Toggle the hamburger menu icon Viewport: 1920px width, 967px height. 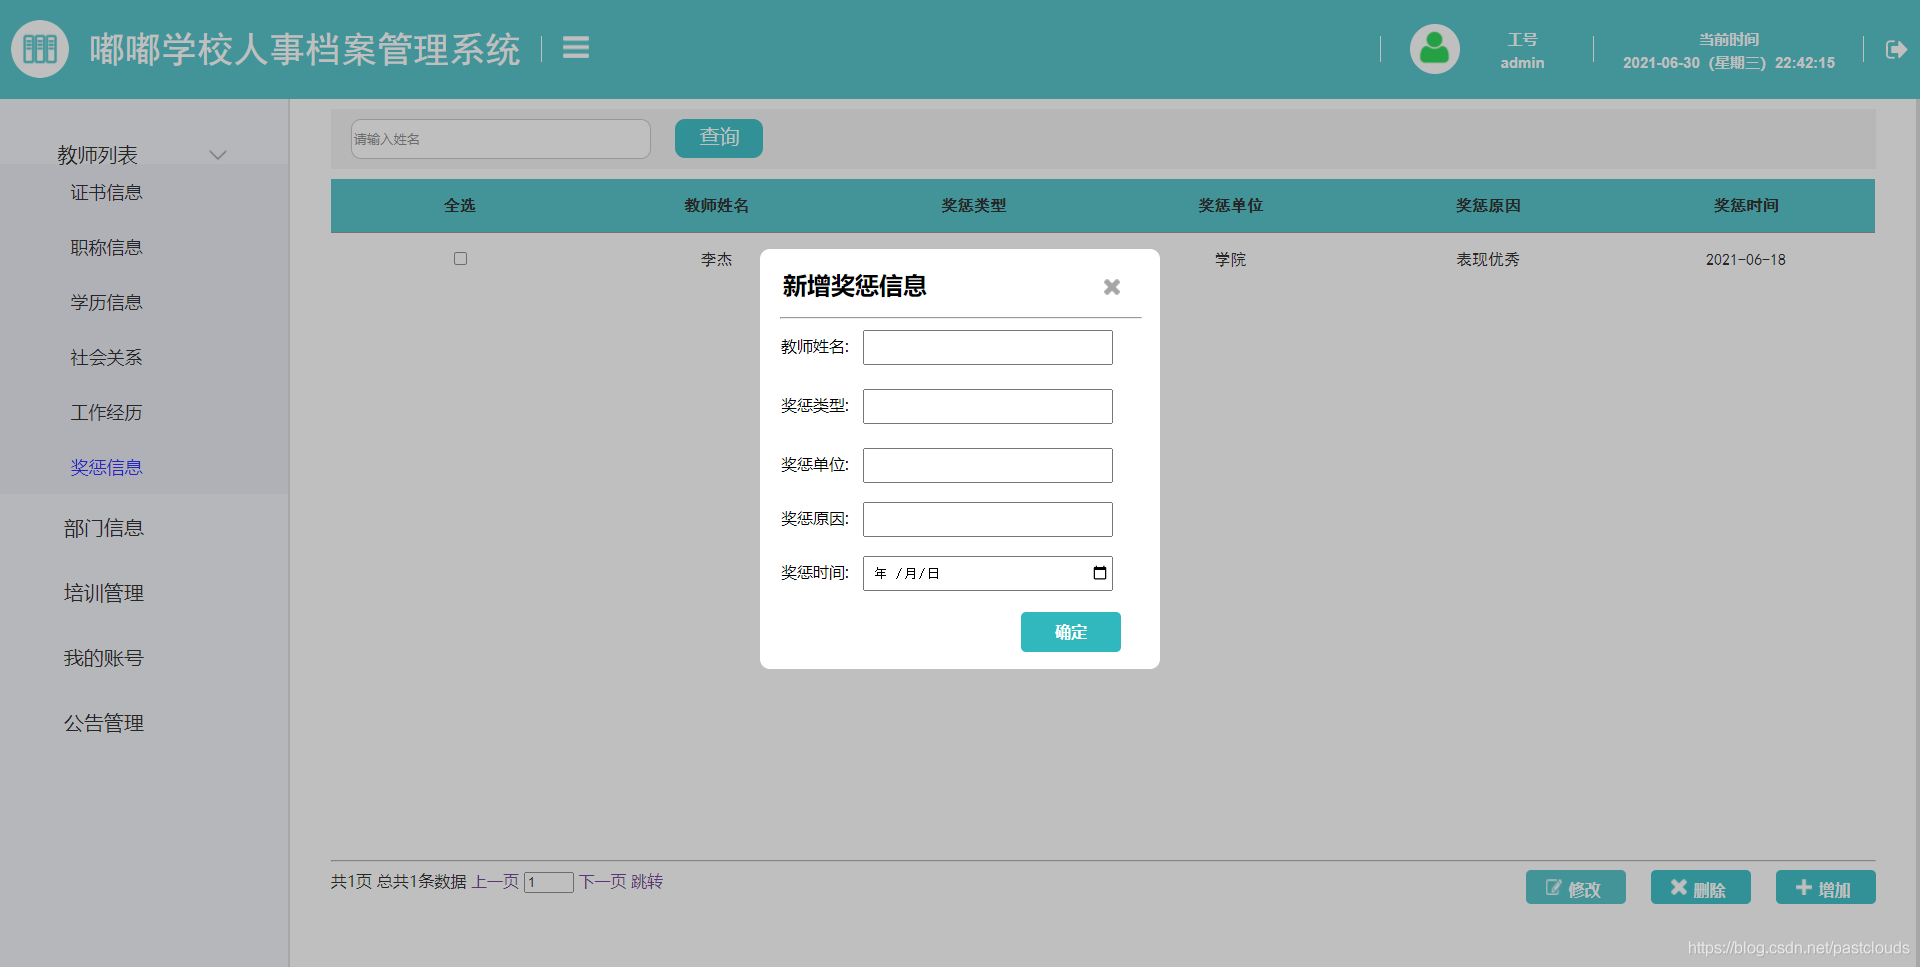(x=576, y=47)
